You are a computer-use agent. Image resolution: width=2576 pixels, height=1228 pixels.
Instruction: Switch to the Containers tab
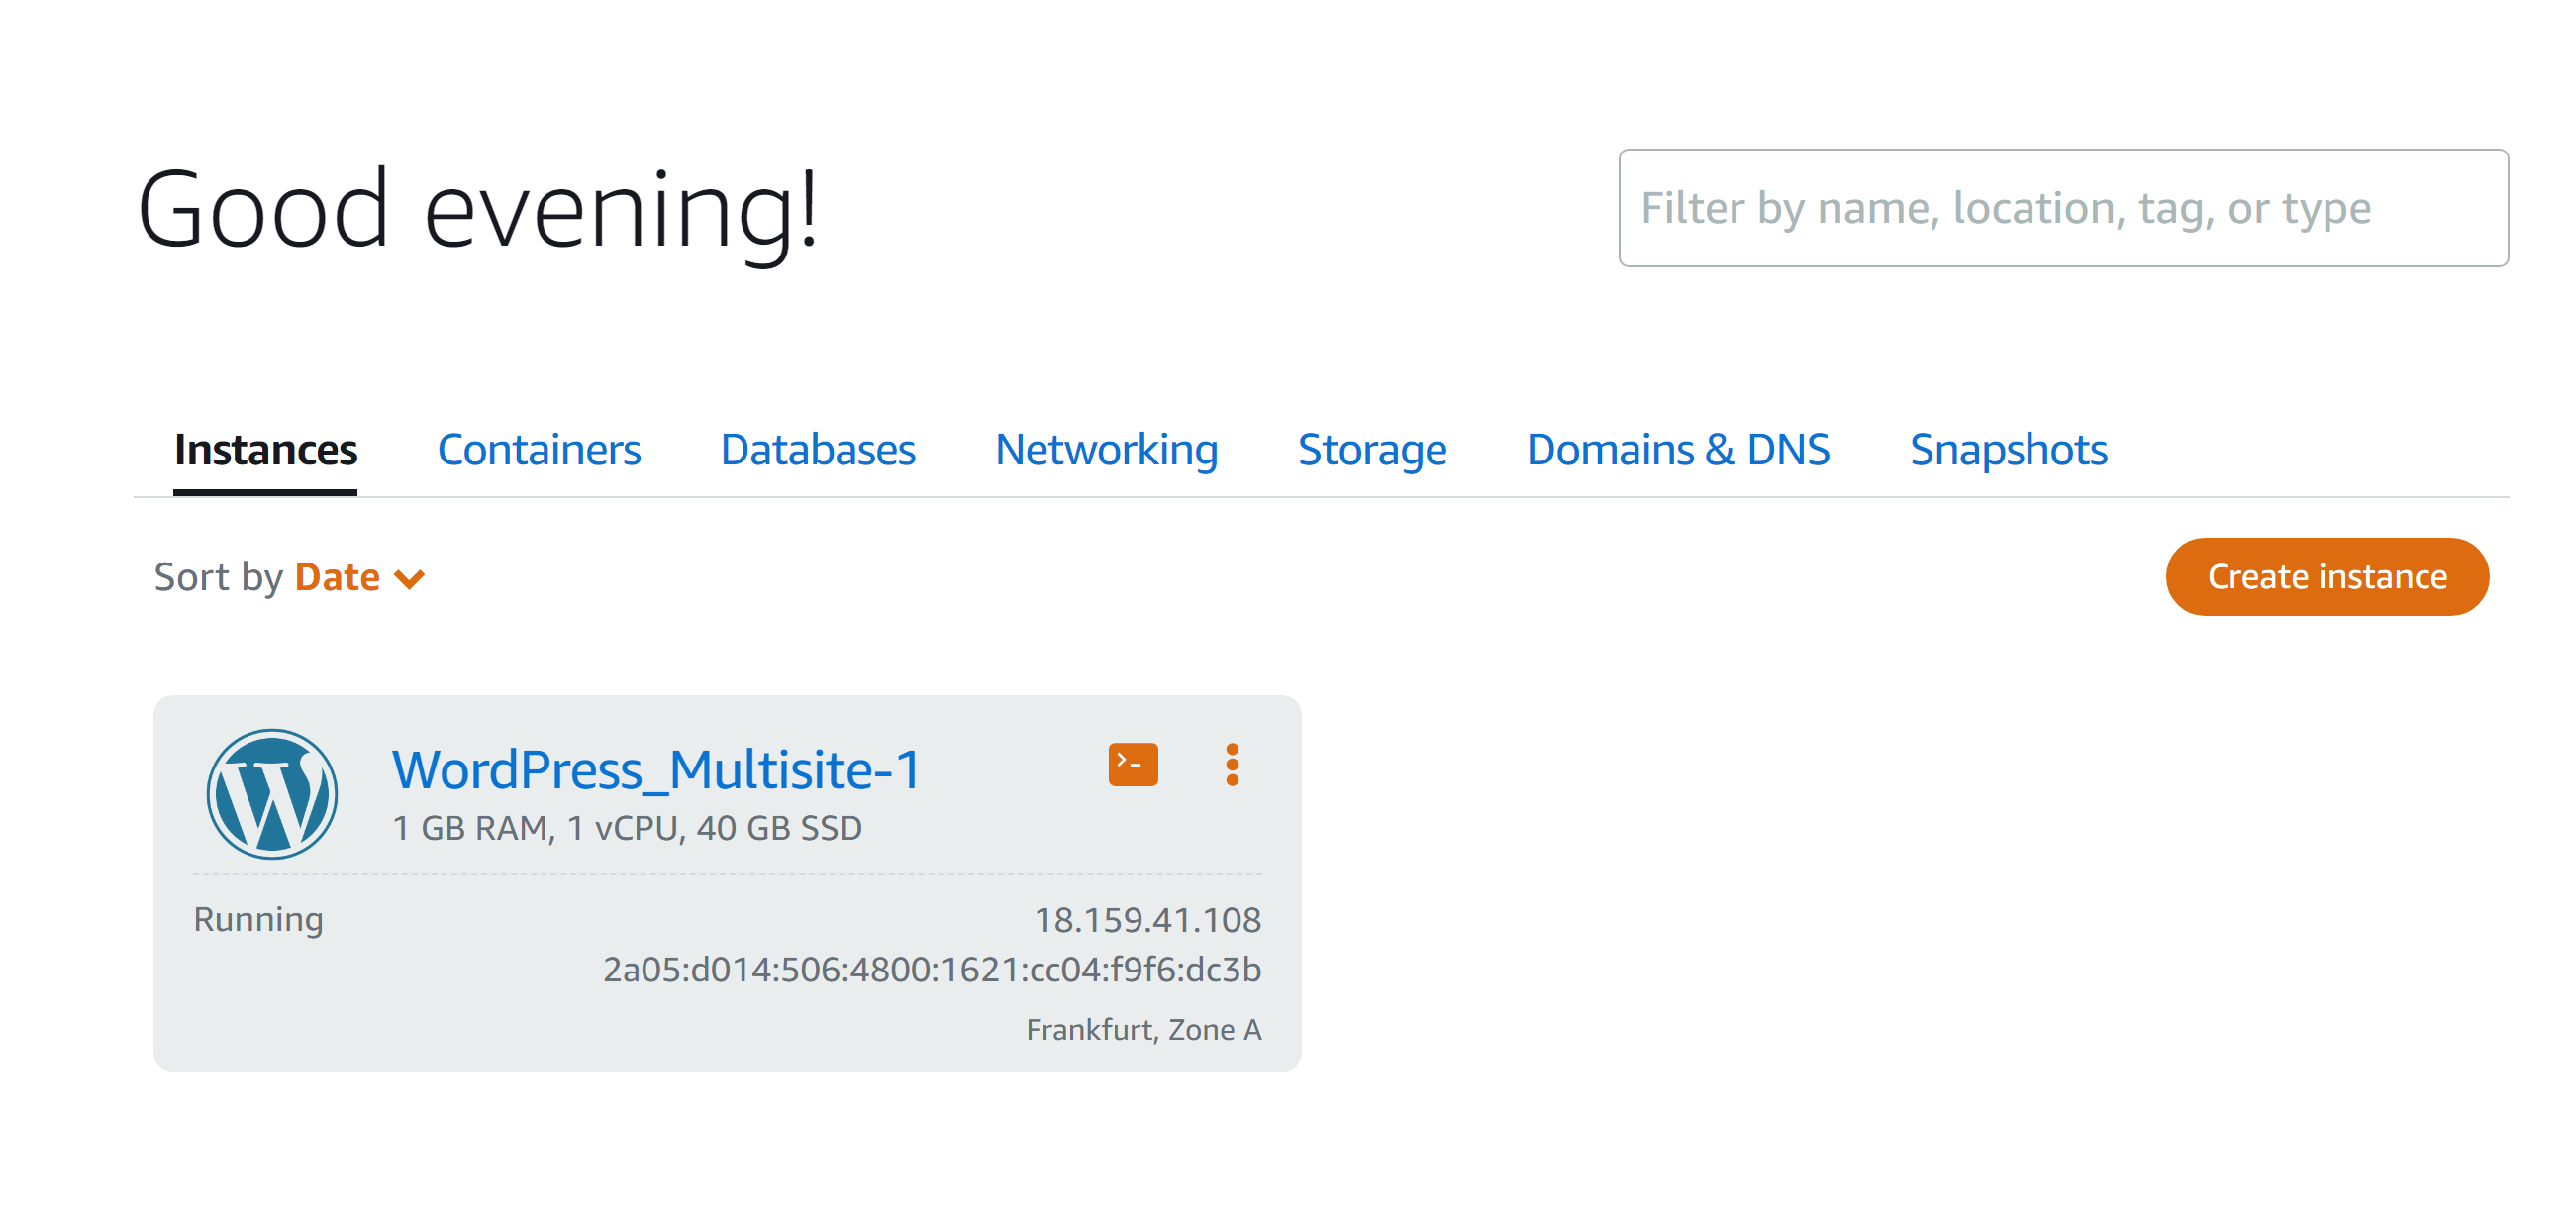540,450
